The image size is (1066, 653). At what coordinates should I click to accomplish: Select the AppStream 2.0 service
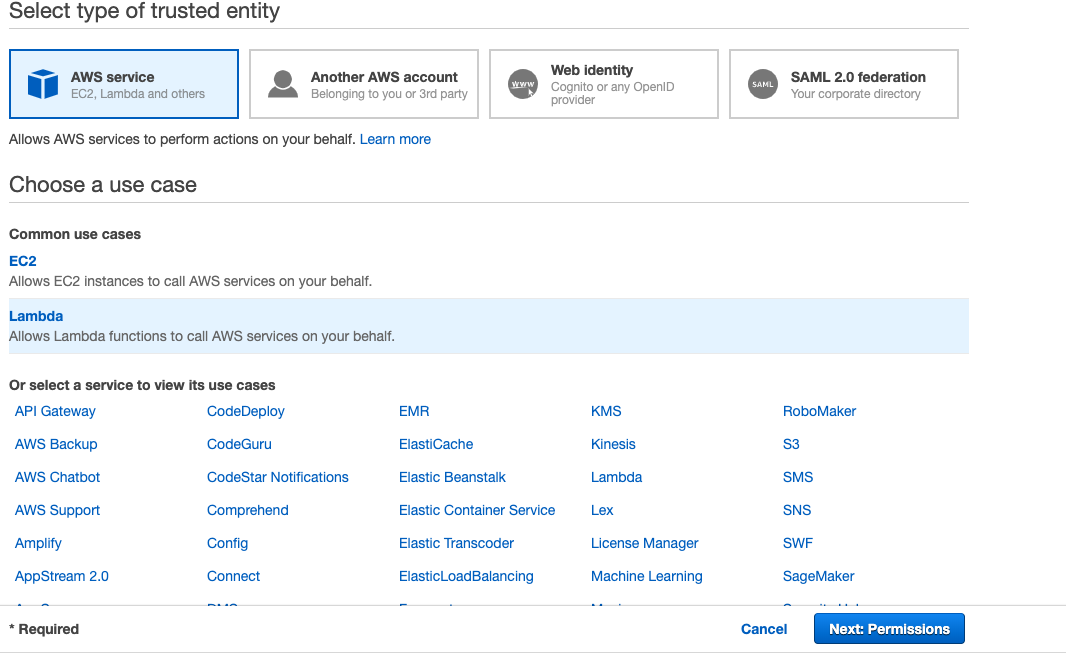62,576
